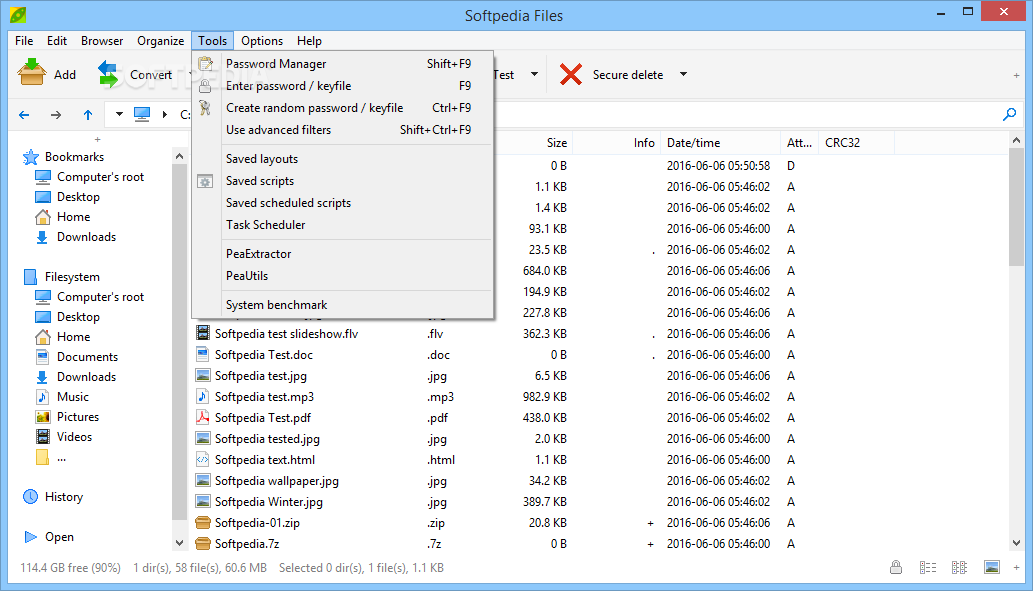Image resolution: width=1033 pixels, height=591 pixels.
Task: Click the History clock icon
Action: click(30, 497)
